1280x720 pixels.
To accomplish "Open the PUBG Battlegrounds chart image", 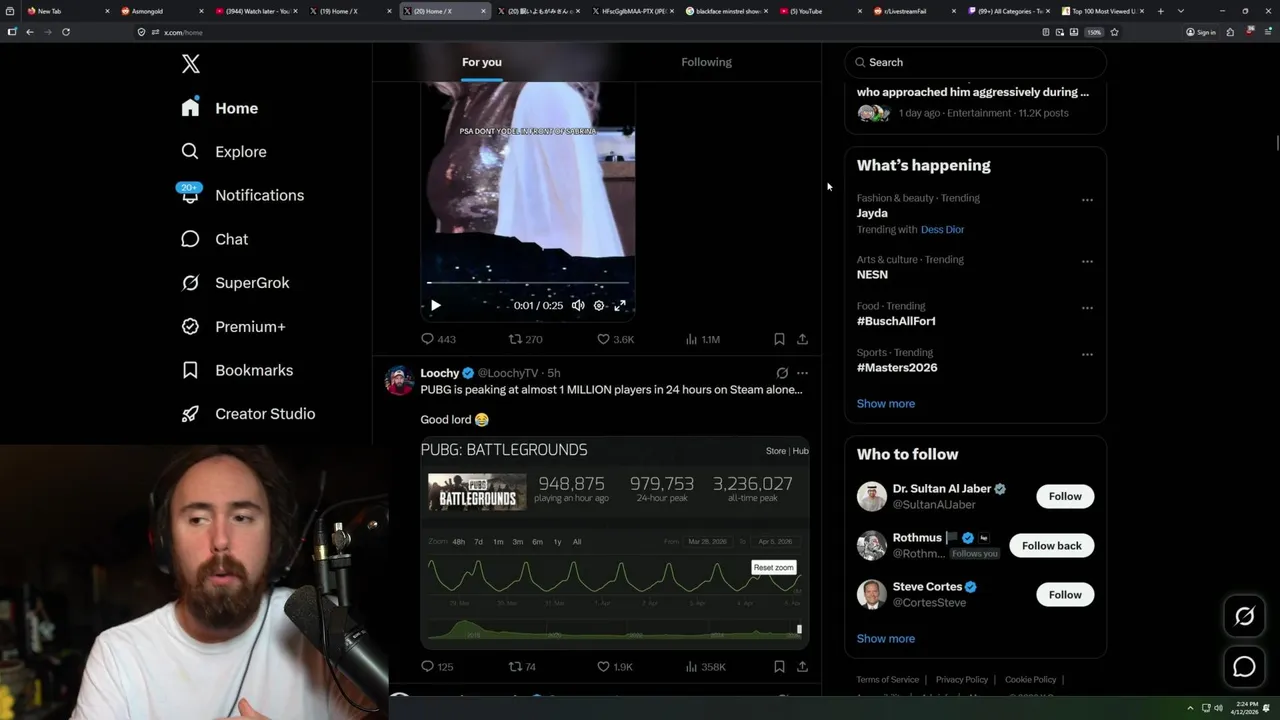I will tap(615, 543).
